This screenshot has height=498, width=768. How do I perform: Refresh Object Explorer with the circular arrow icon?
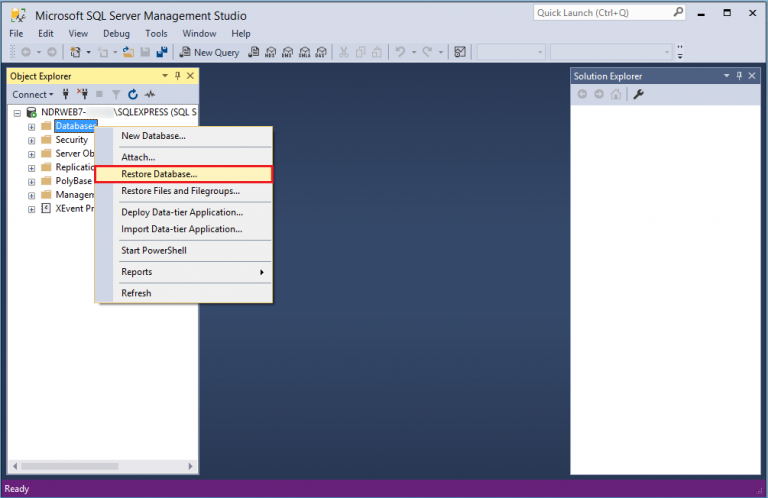pos(132,94)
